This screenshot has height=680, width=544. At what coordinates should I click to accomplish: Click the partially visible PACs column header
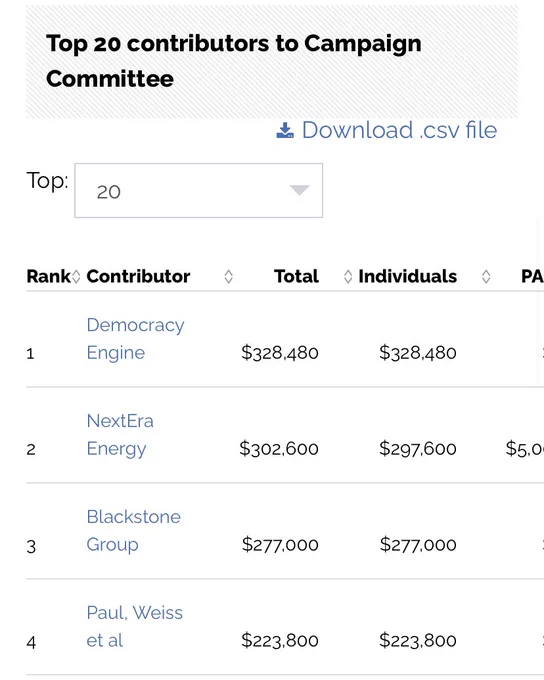532,276
